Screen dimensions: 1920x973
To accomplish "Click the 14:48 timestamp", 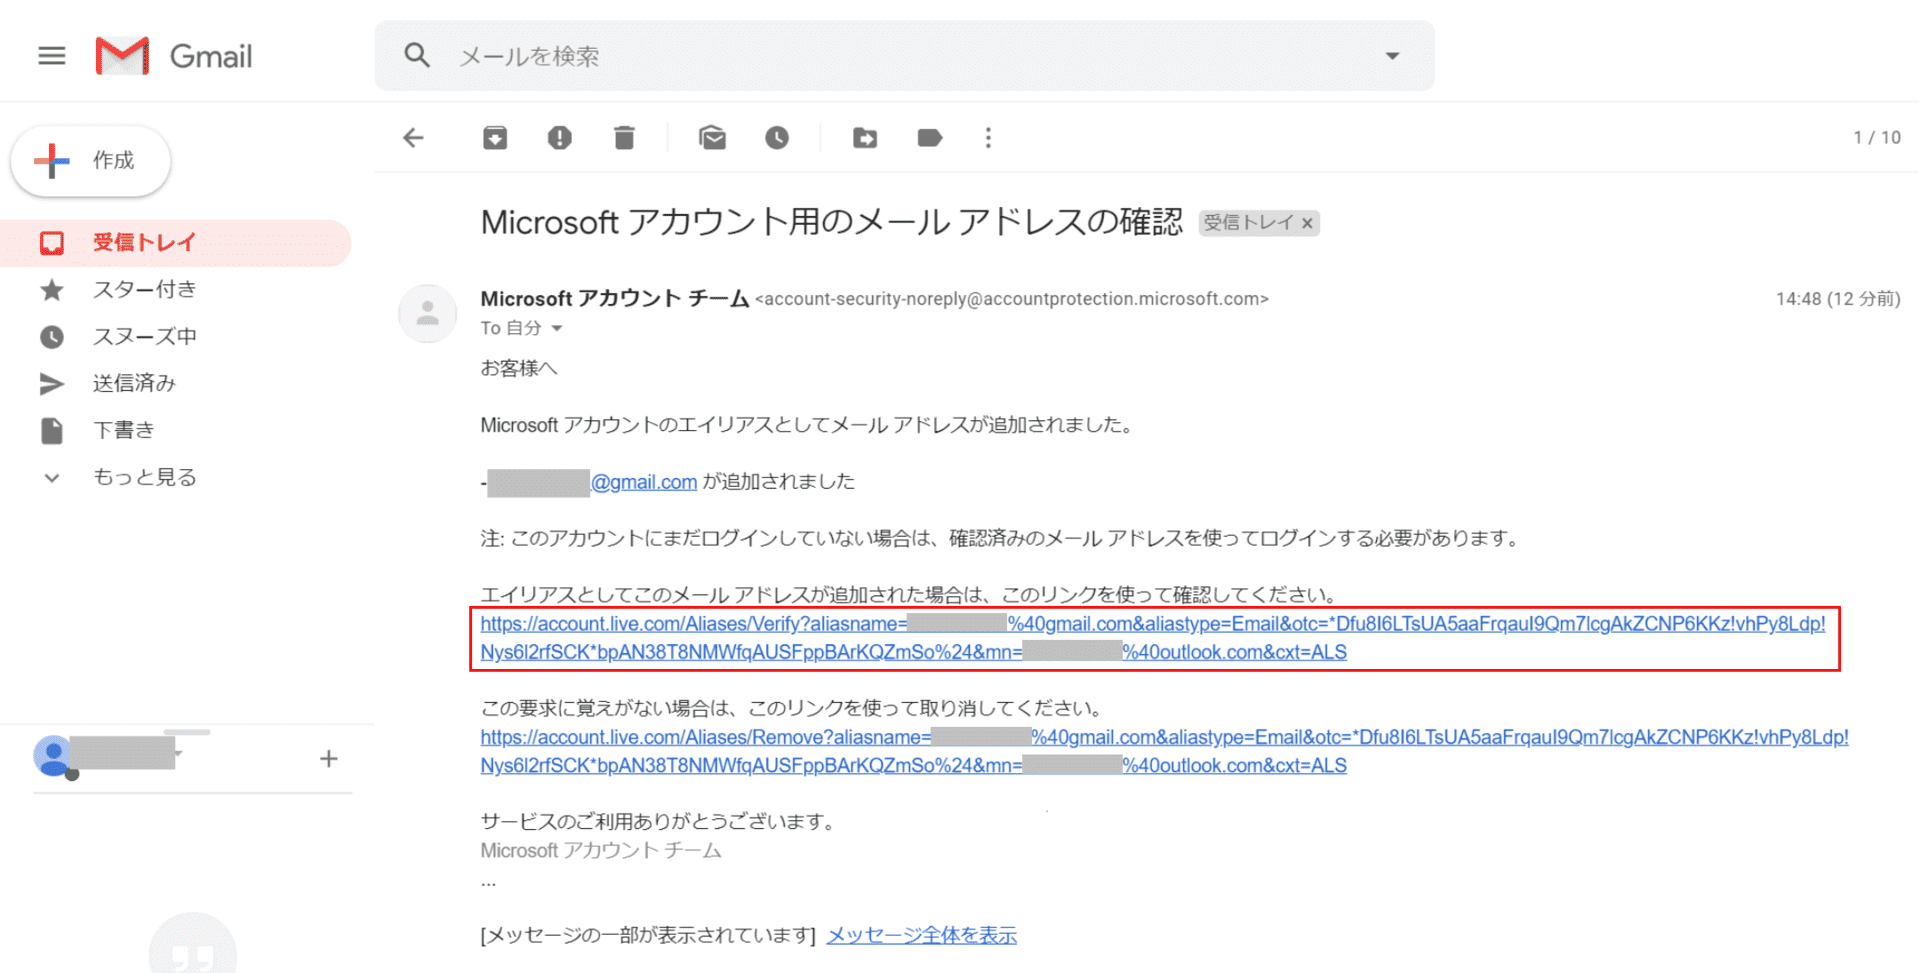I will click(x=1838, y=299).
